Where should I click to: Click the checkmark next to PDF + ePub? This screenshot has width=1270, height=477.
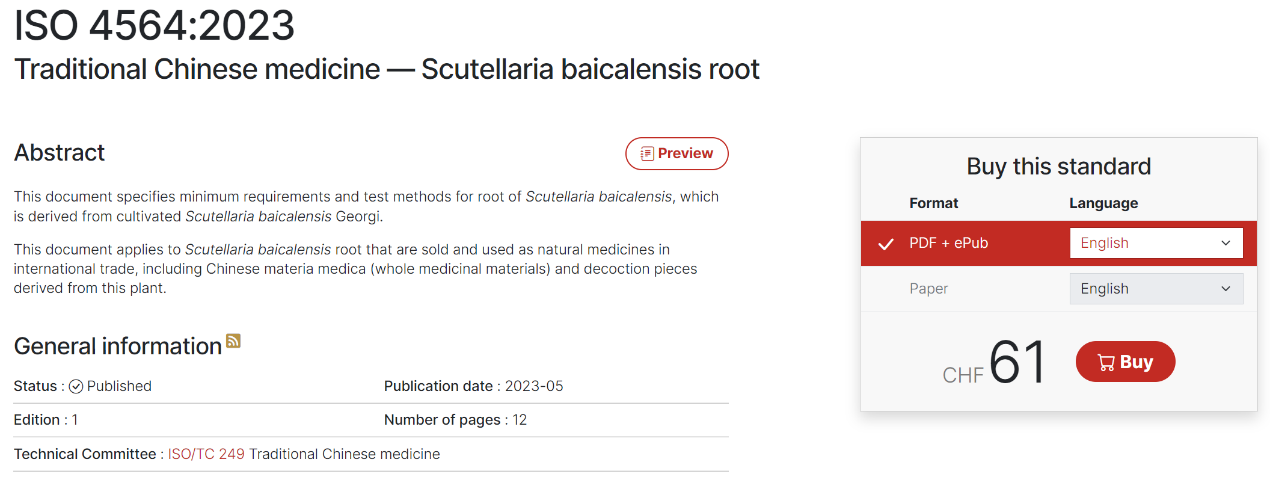pos(885,244)
